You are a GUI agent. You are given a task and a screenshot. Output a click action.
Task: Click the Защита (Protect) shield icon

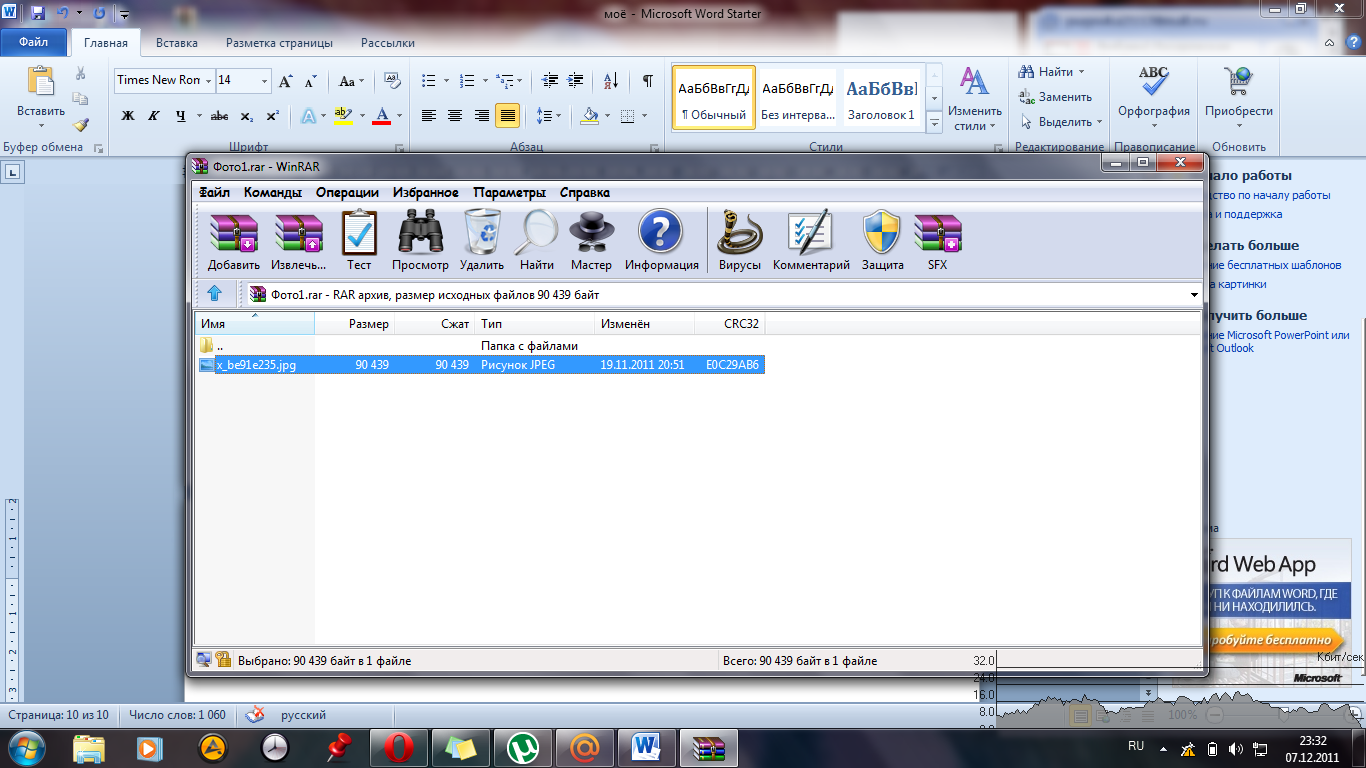[882, 240]
